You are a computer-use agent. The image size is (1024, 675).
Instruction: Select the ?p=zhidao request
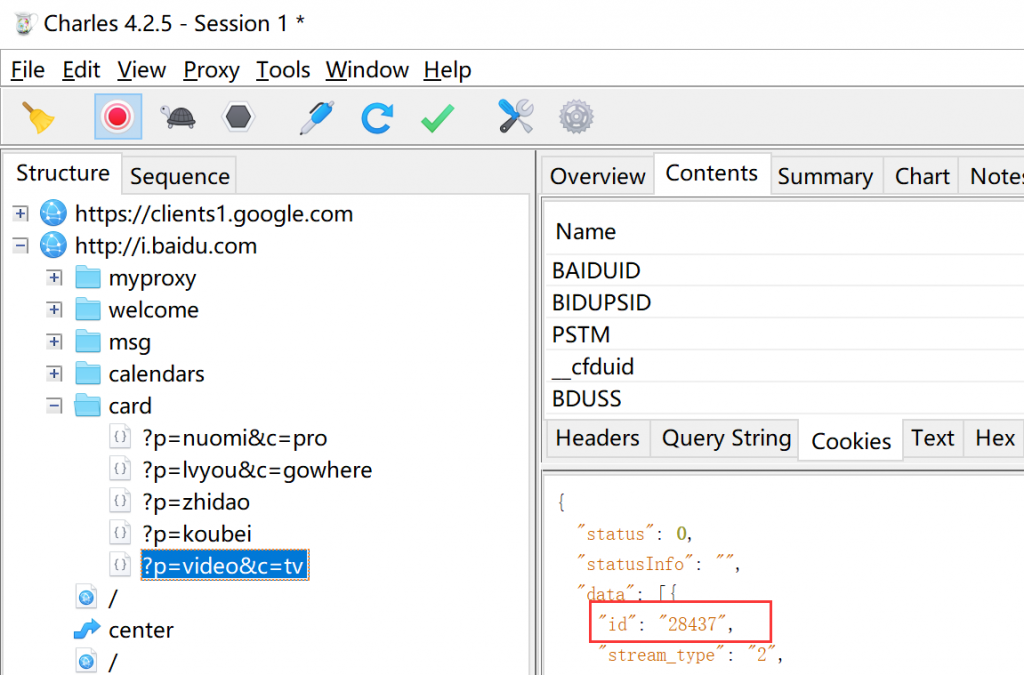[x=196, y=501]
